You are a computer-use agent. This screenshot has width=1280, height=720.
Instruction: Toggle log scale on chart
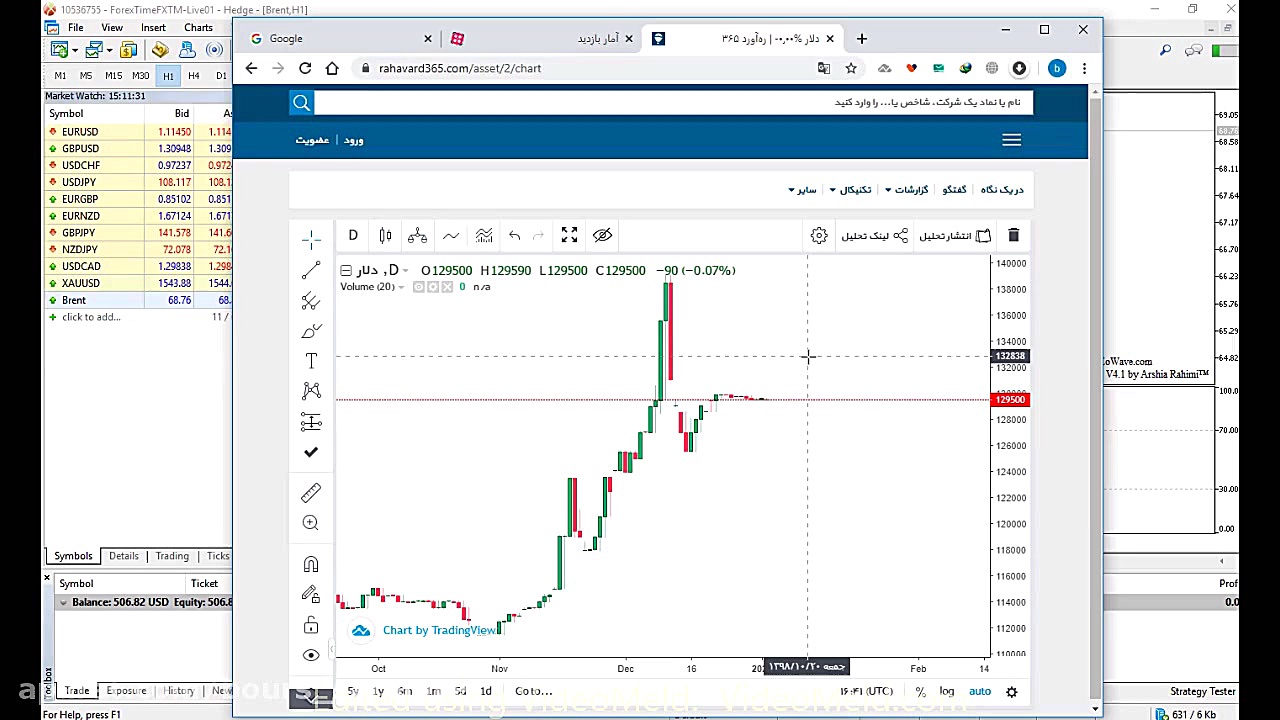946,691
